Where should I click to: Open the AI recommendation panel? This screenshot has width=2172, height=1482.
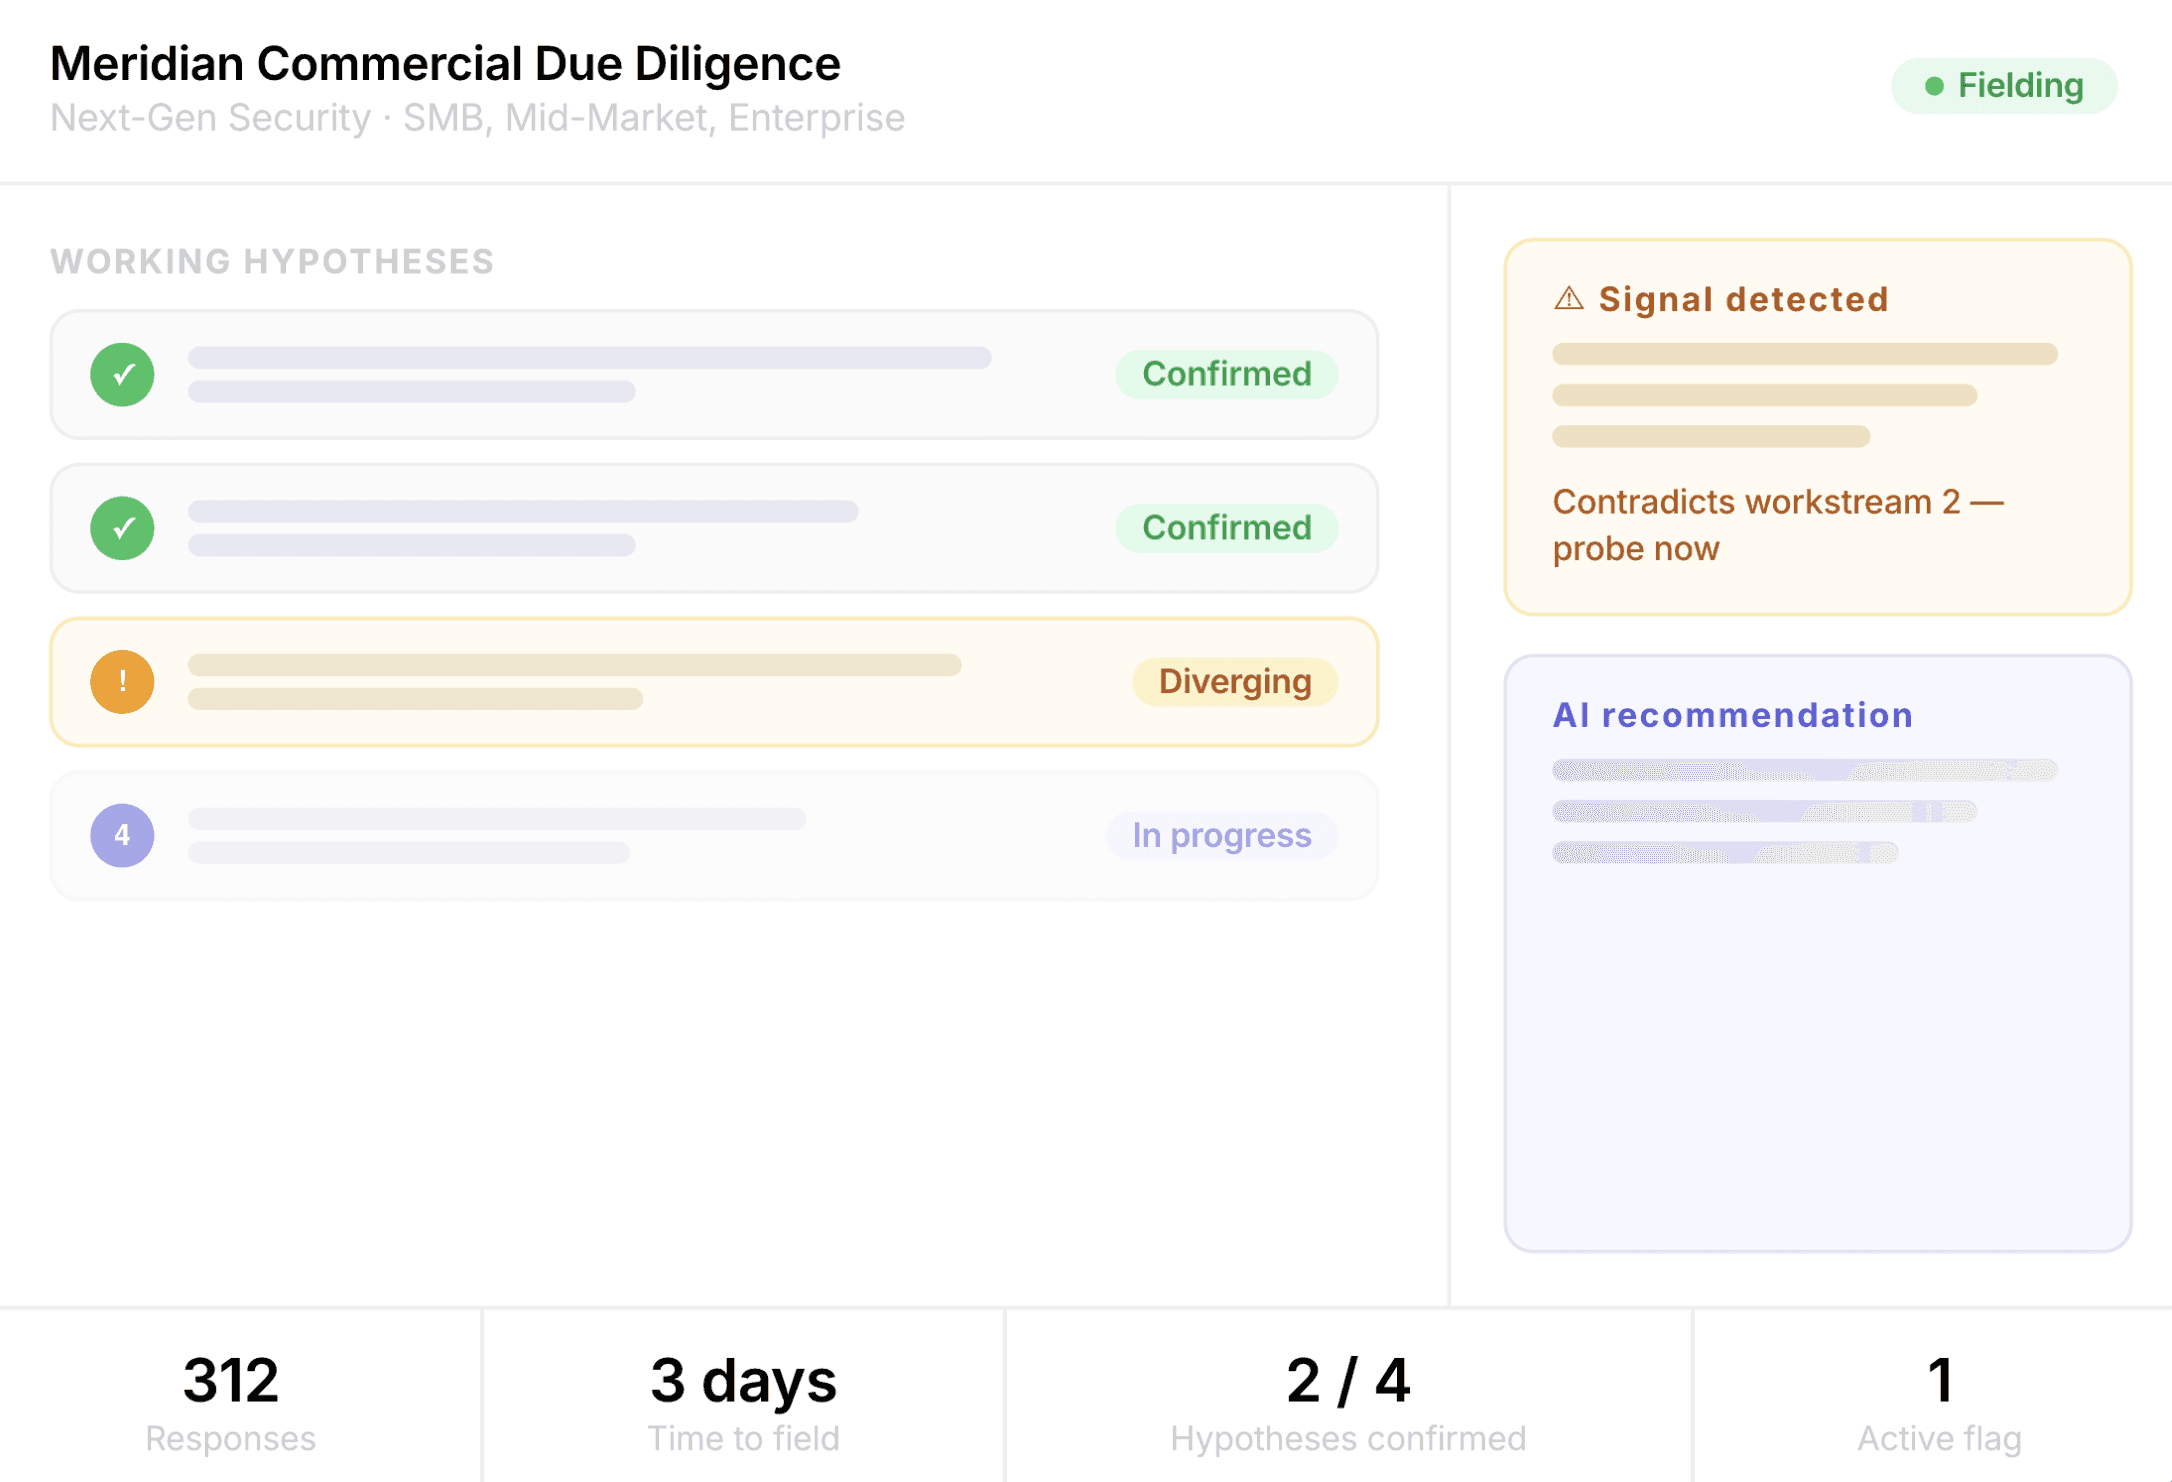coord(1818,953)
